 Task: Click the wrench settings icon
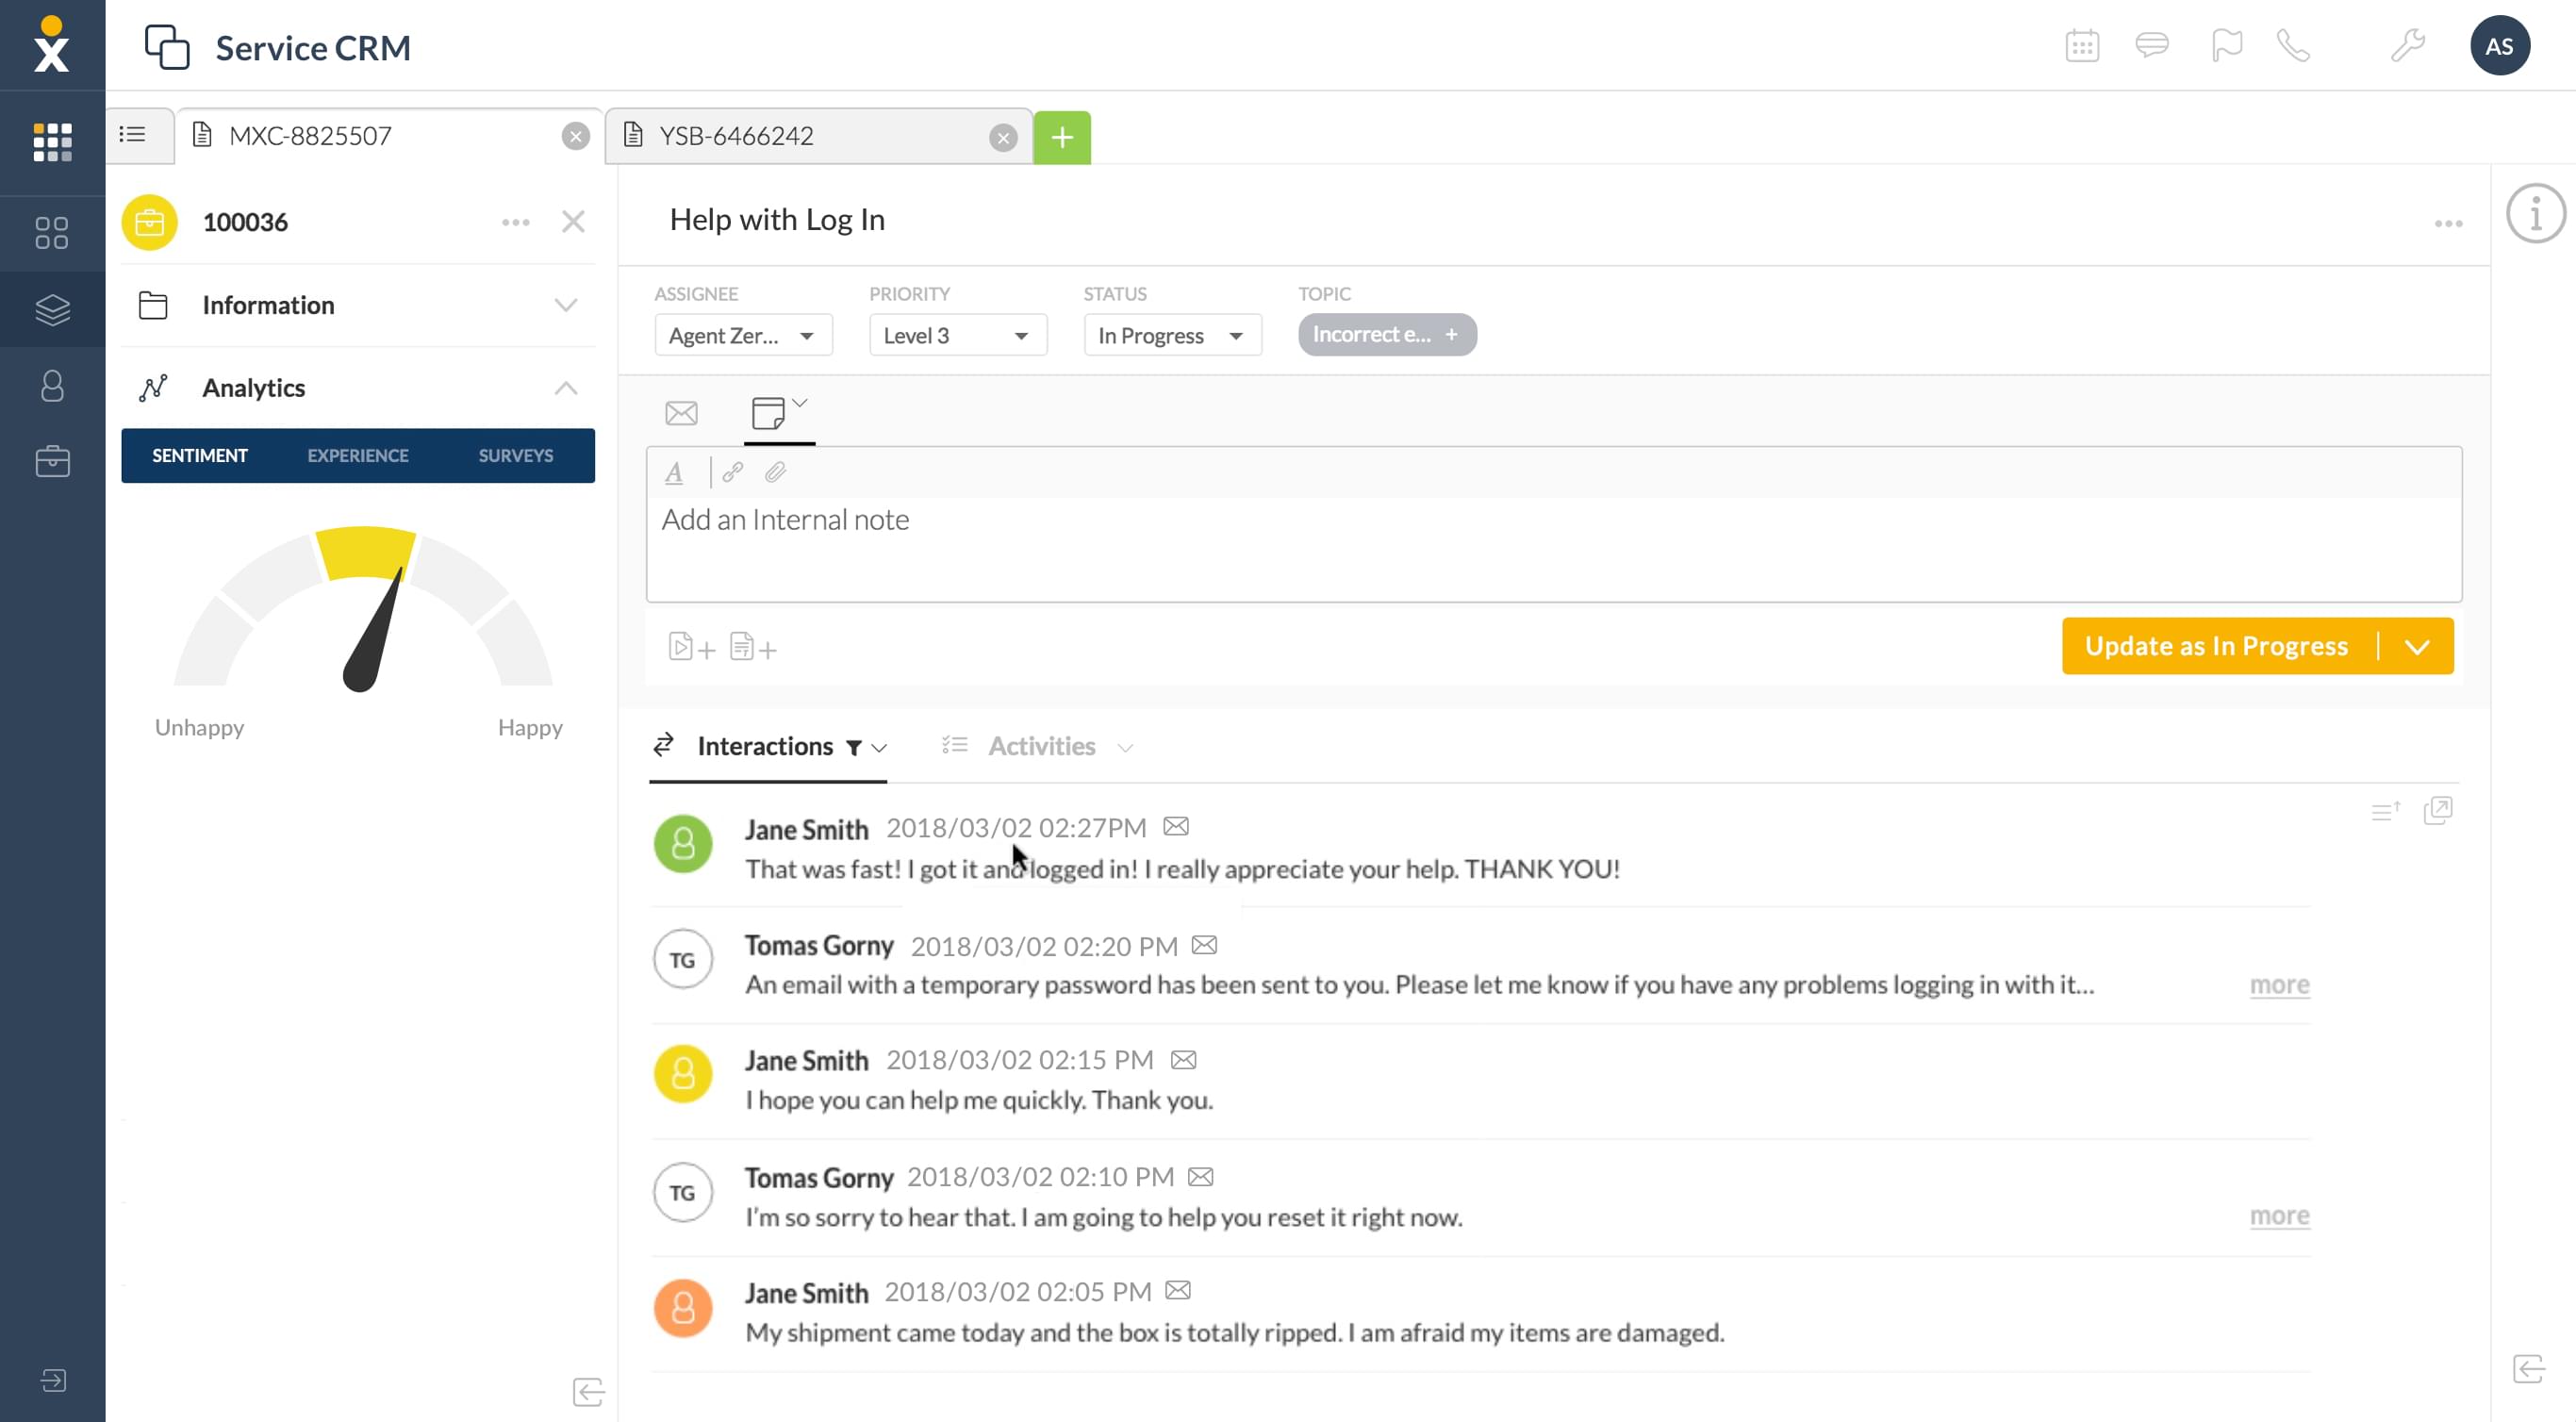tap(2407, 46)
